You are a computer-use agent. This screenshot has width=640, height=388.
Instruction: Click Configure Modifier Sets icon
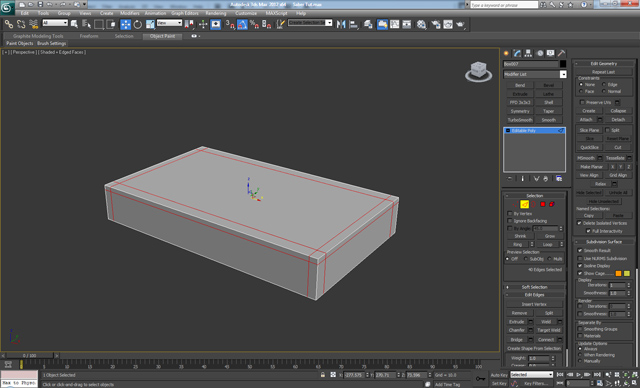[x=559, y=179]
